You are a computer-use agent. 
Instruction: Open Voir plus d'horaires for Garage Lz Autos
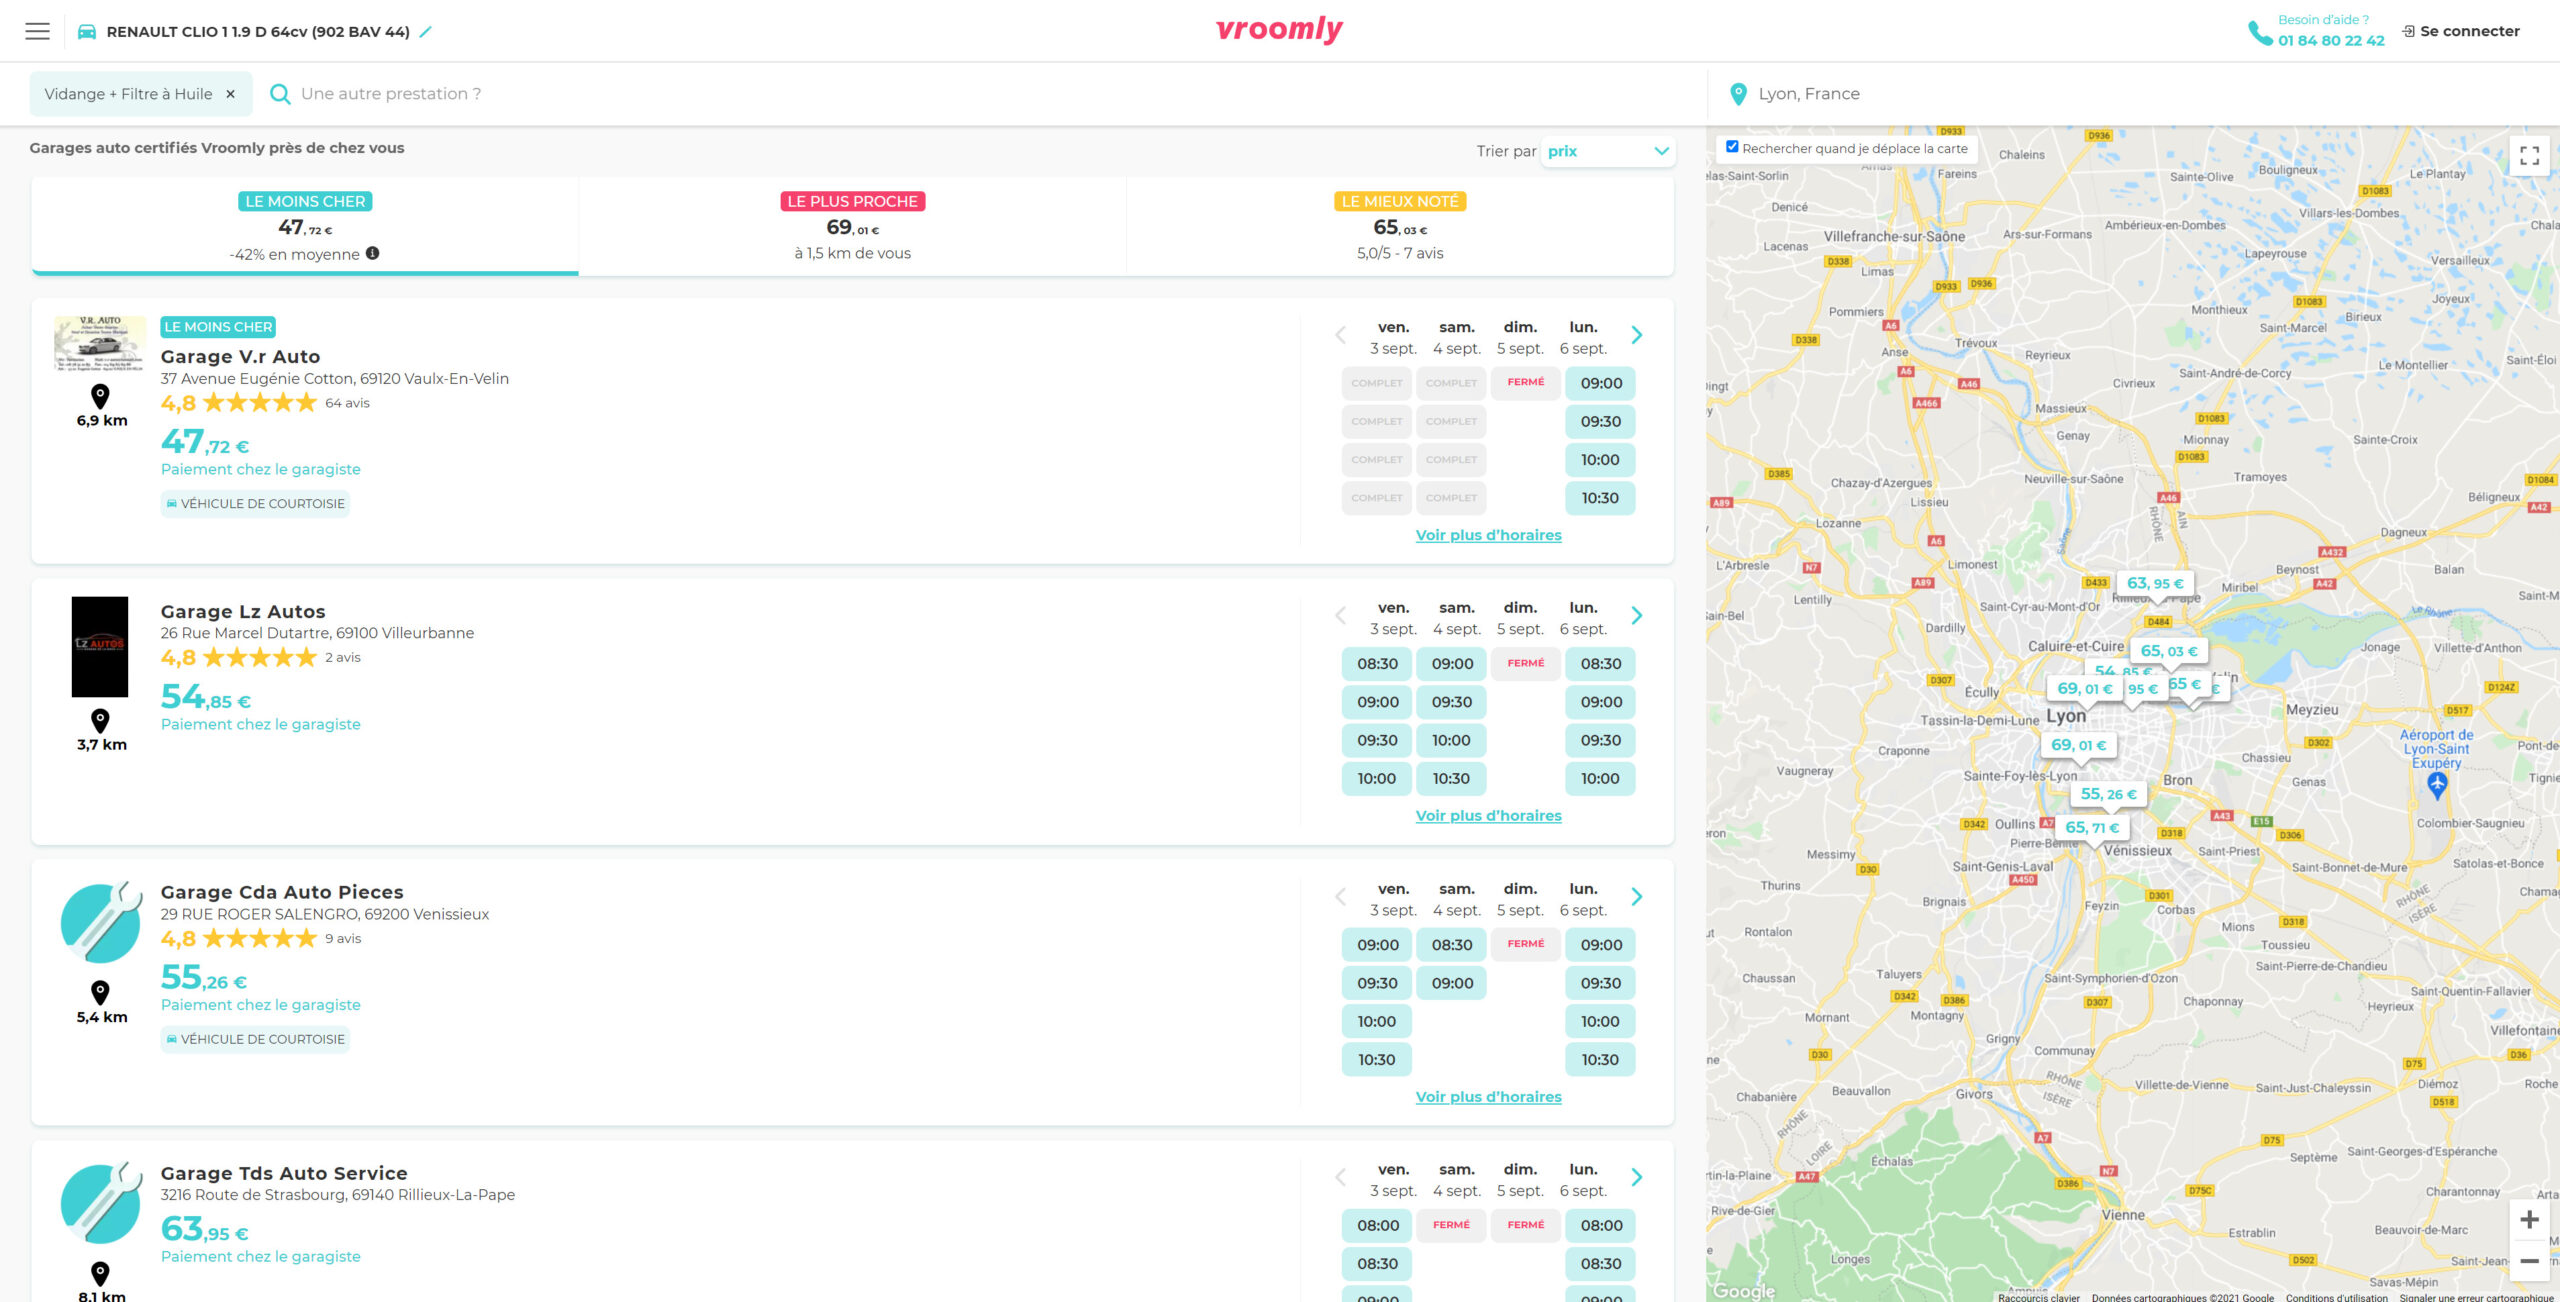coord(1488,815)
